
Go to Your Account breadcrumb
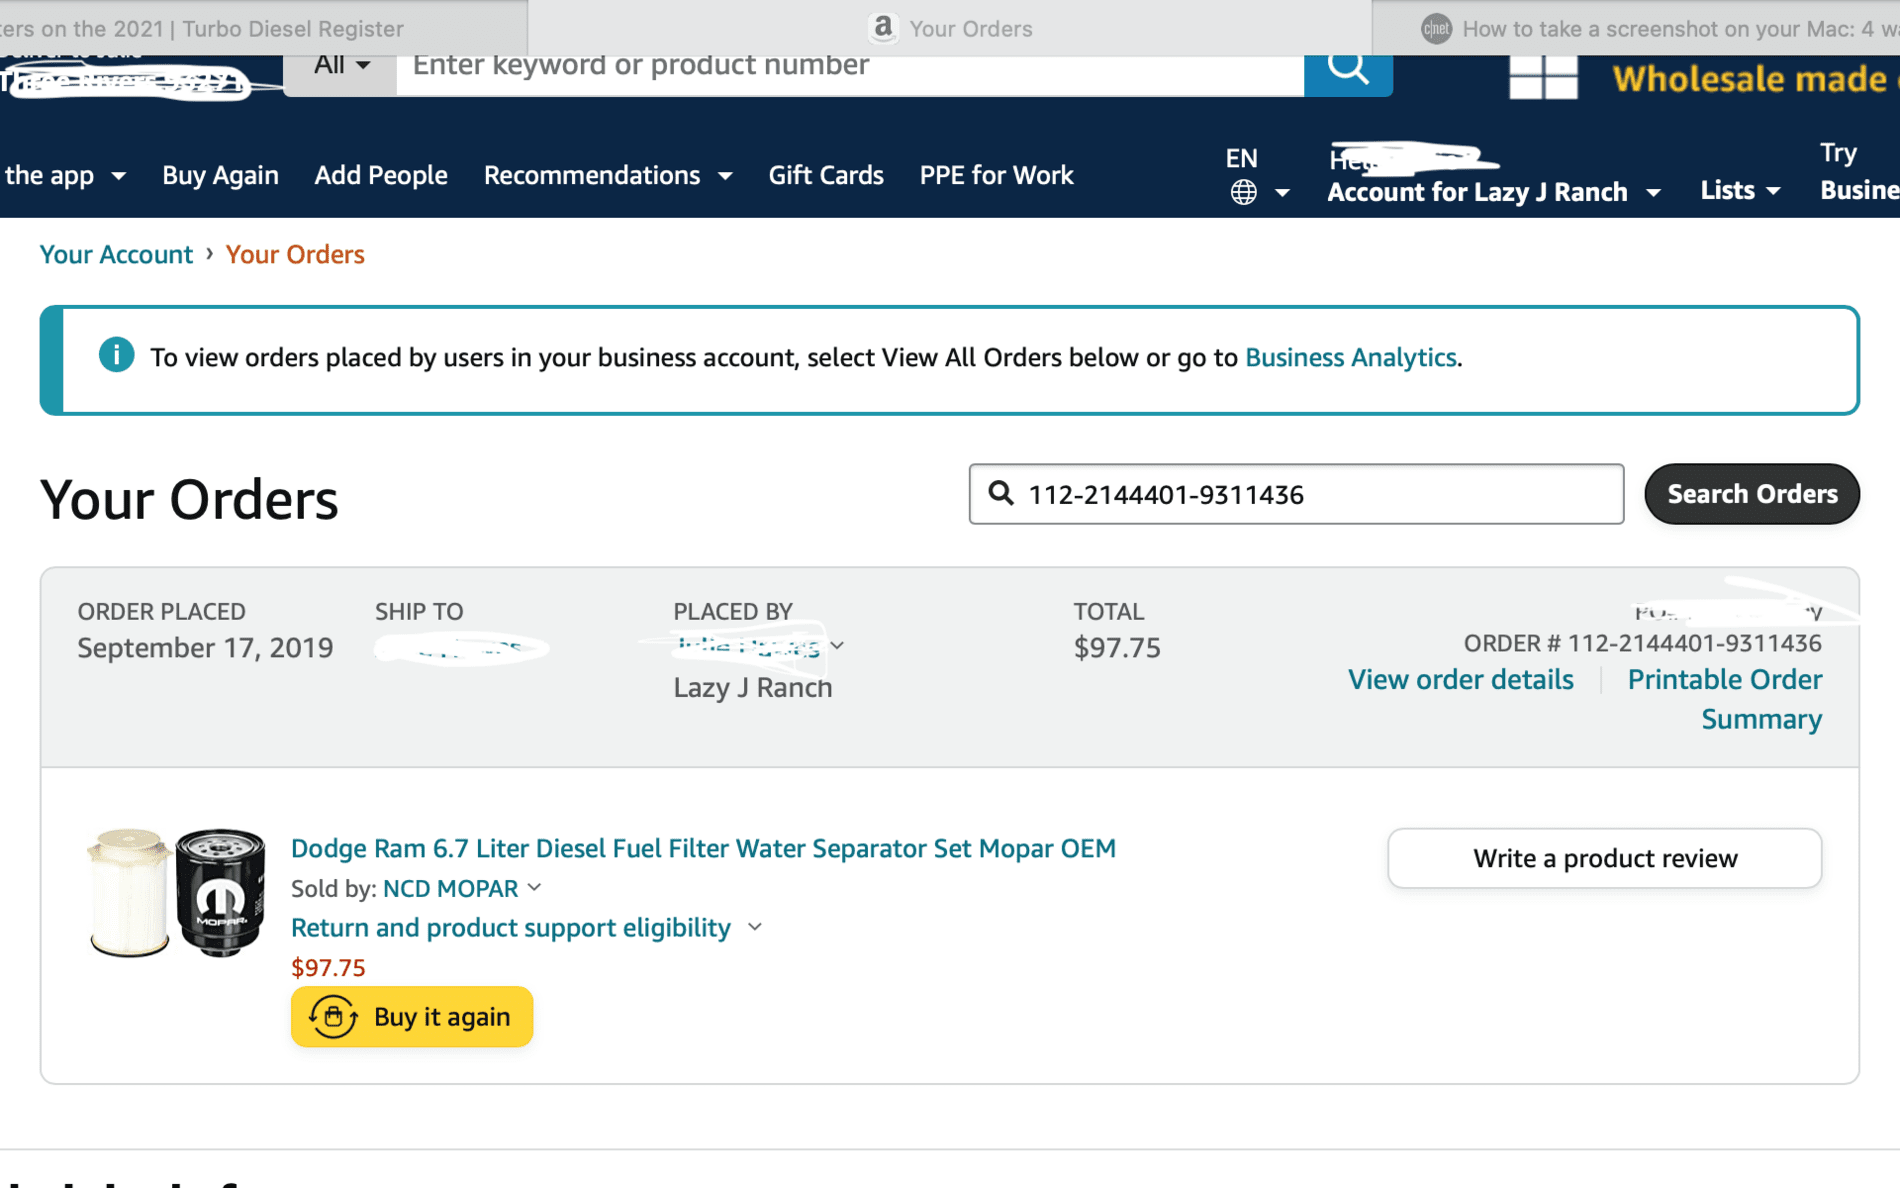click(116, 254)
